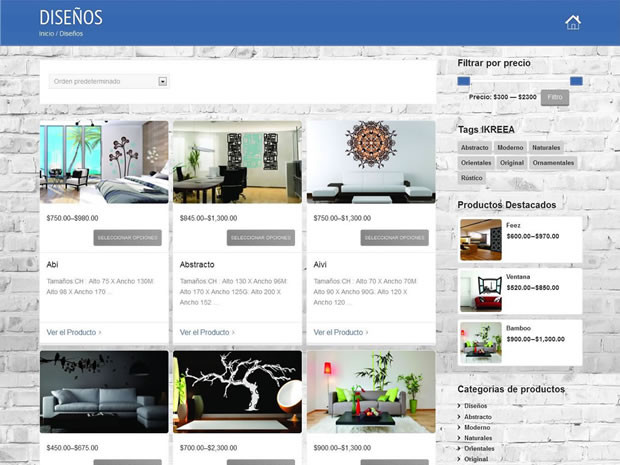This screenshot has height=465, width=620.
Task: Click Ver el Producto under Aivi
Action: click(x=341, y=333)
